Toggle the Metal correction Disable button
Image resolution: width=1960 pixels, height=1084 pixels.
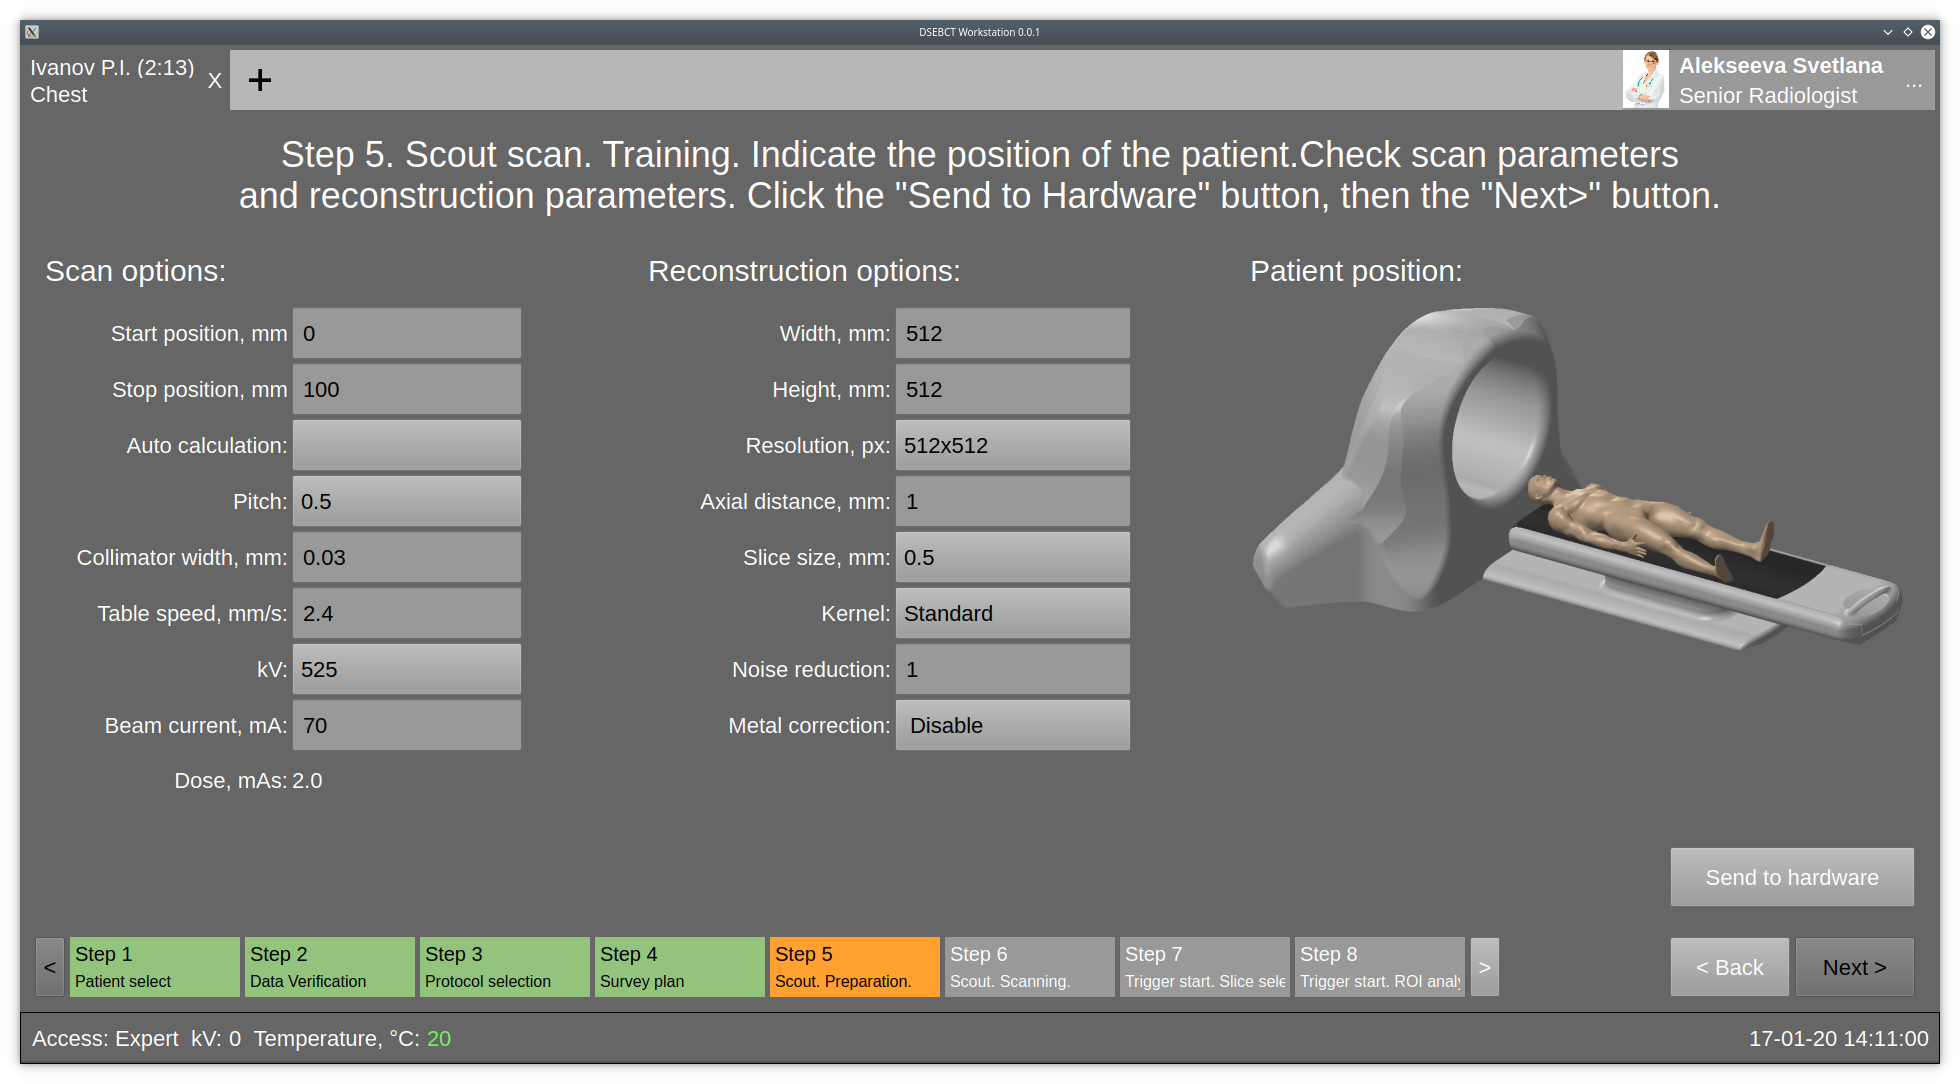1012,725
